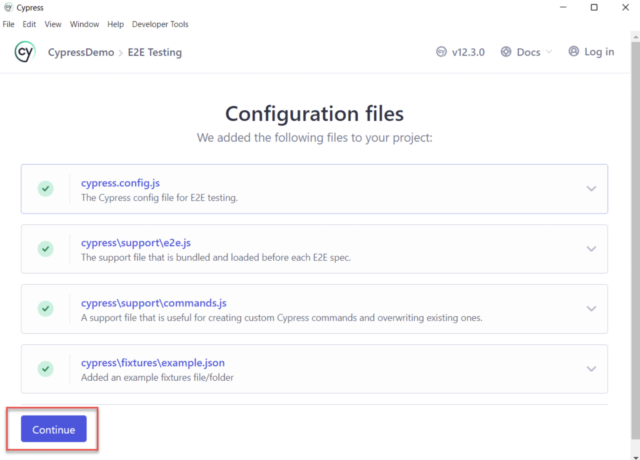
Task: Open the File menu
Action: pyautogui.click(x=9, y=24)
